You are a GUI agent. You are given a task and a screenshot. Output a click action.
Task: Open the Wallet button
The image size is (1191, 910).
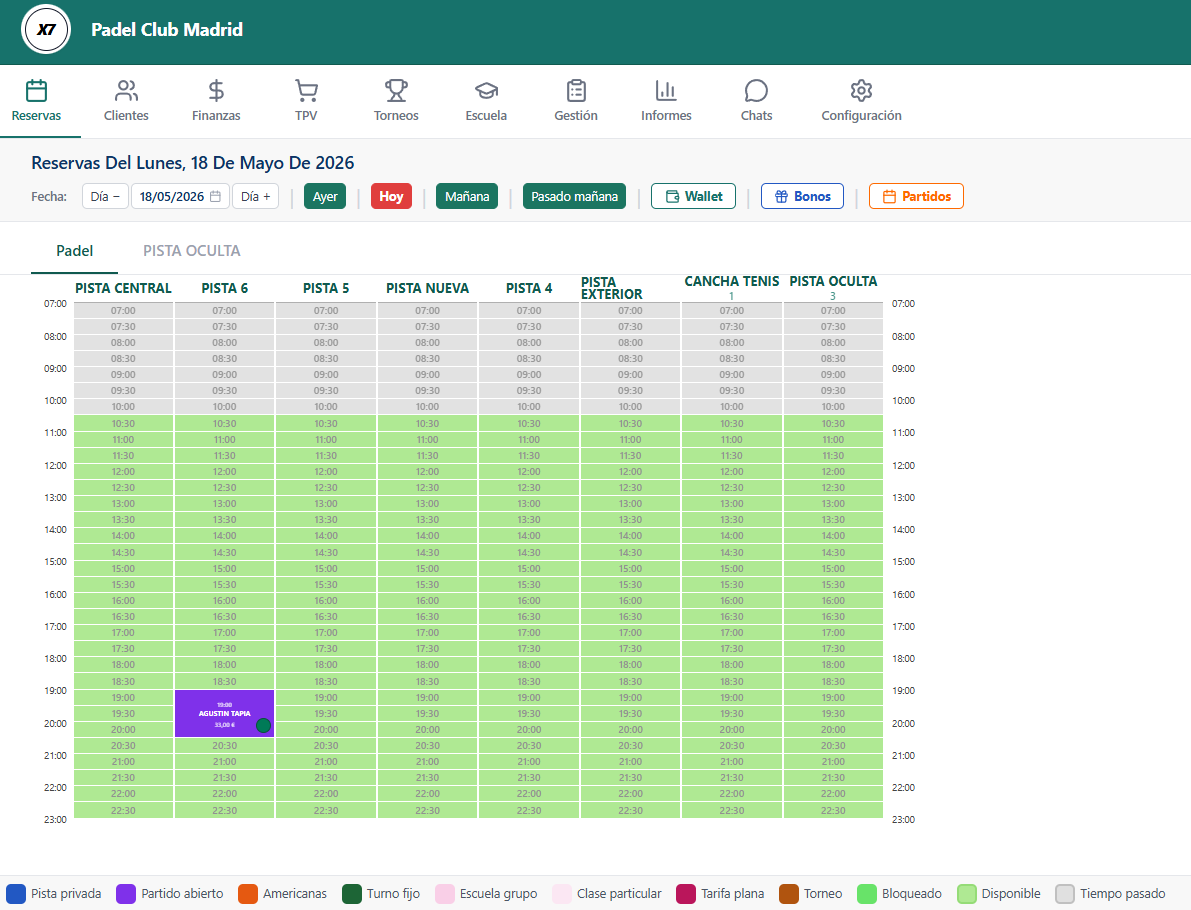(x=693, y=196)
